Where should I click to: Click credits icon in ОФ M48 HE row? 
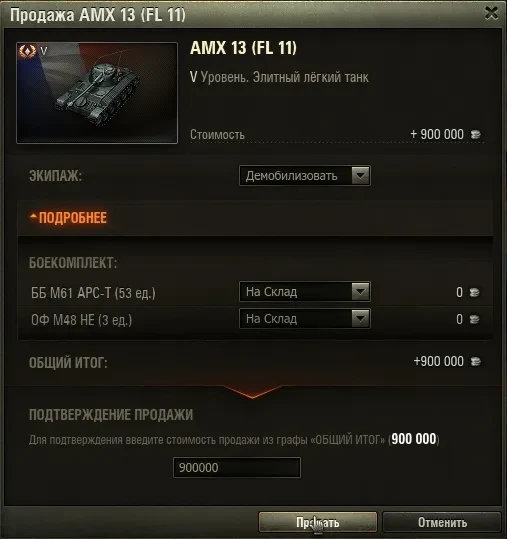click(474, 319)
